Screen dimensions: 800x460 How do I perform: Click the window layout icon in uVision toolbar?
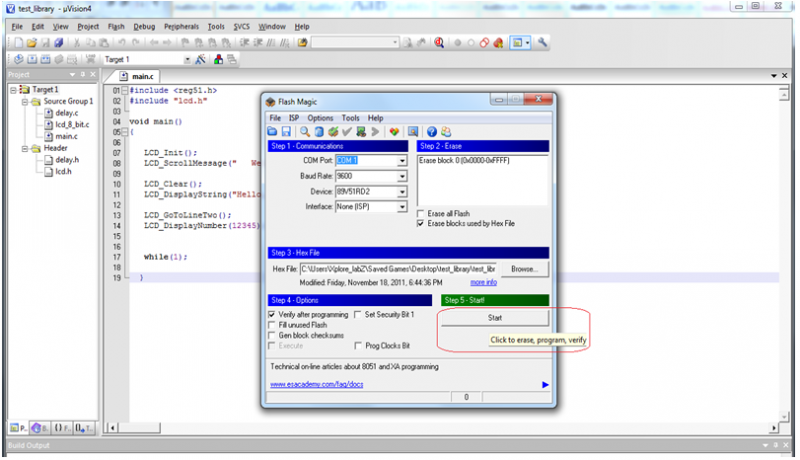click(x=517, y=43)
